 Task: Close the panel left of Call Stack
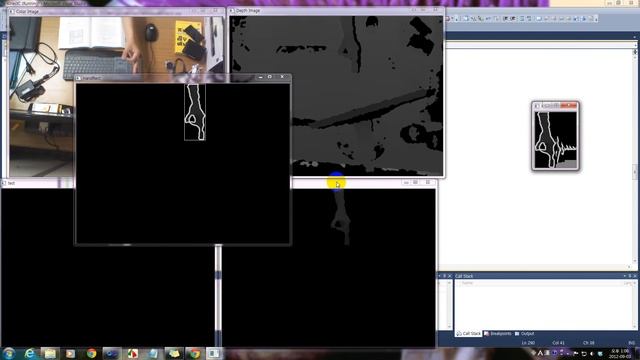[450, 276]
